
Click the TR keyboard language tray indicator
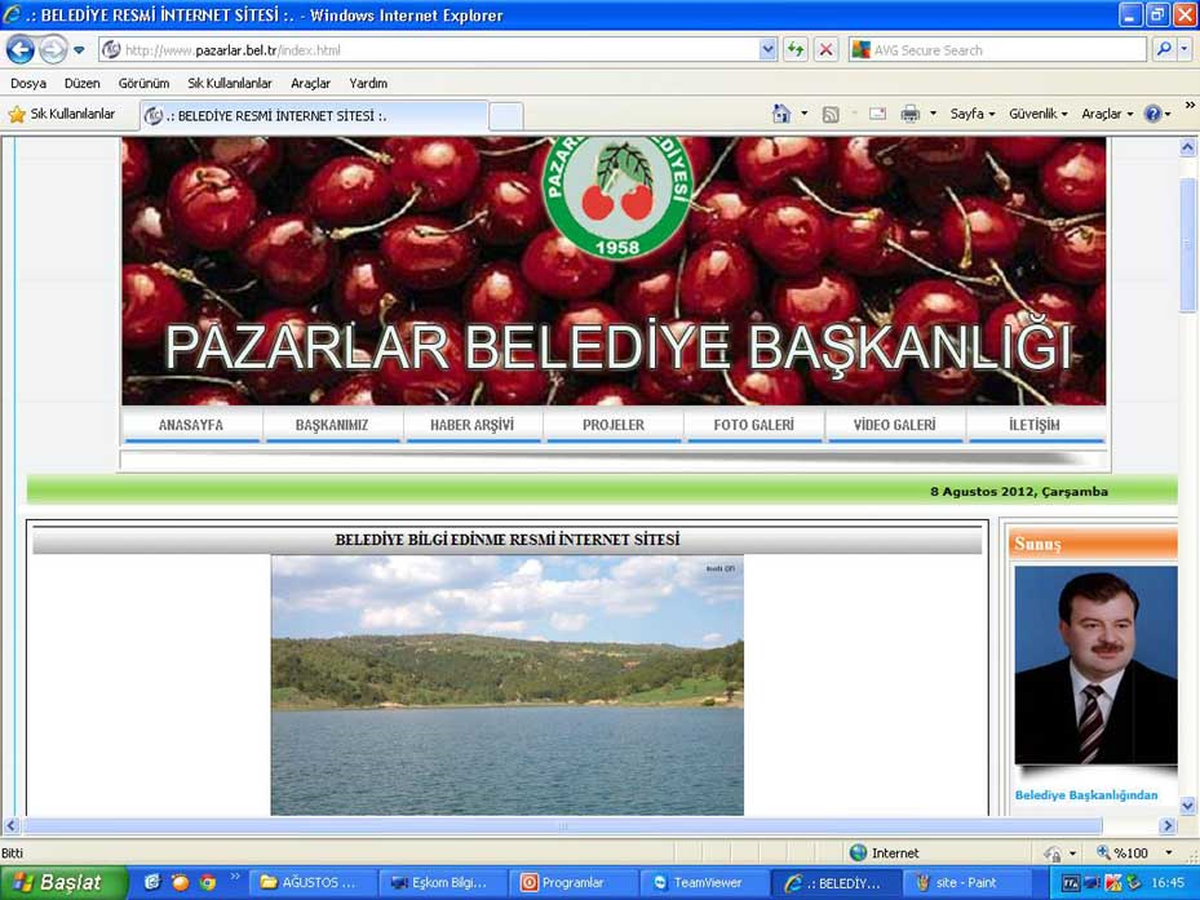[1070, 883]
